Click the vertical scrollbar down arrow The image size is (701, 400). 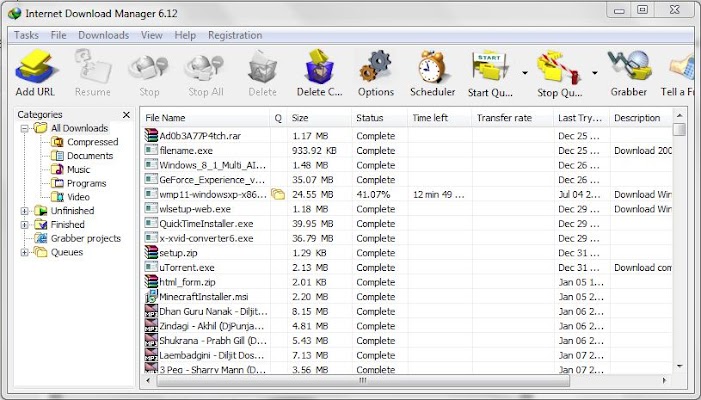click(680, 366)
